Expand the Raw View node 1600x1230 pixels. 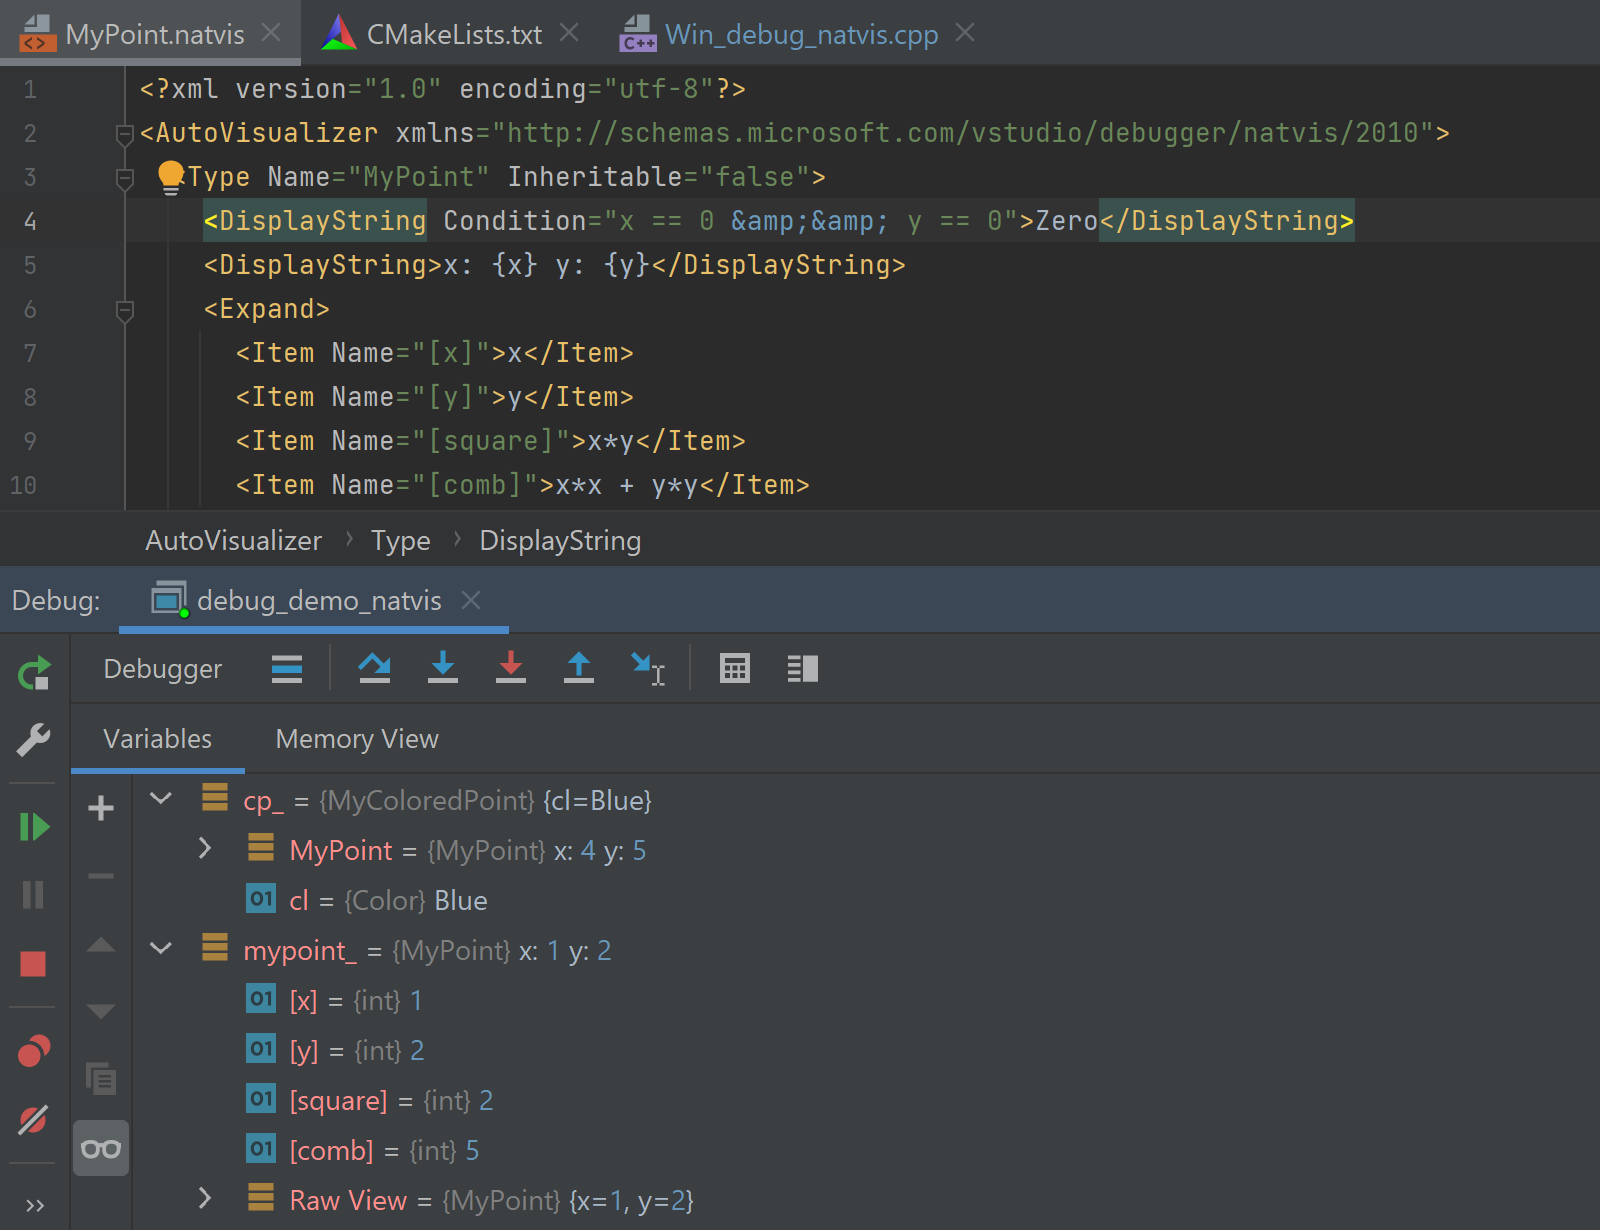(x=205, y=1198)
